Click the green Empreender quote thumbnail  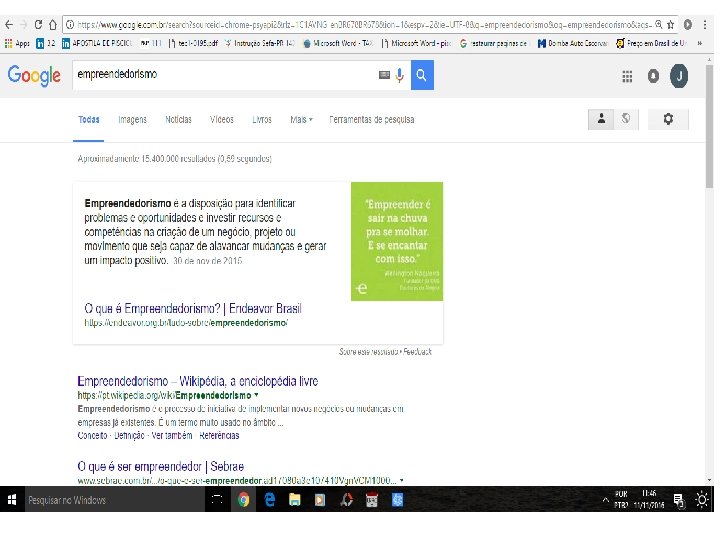pyautogui.click(x=397, y=242)
